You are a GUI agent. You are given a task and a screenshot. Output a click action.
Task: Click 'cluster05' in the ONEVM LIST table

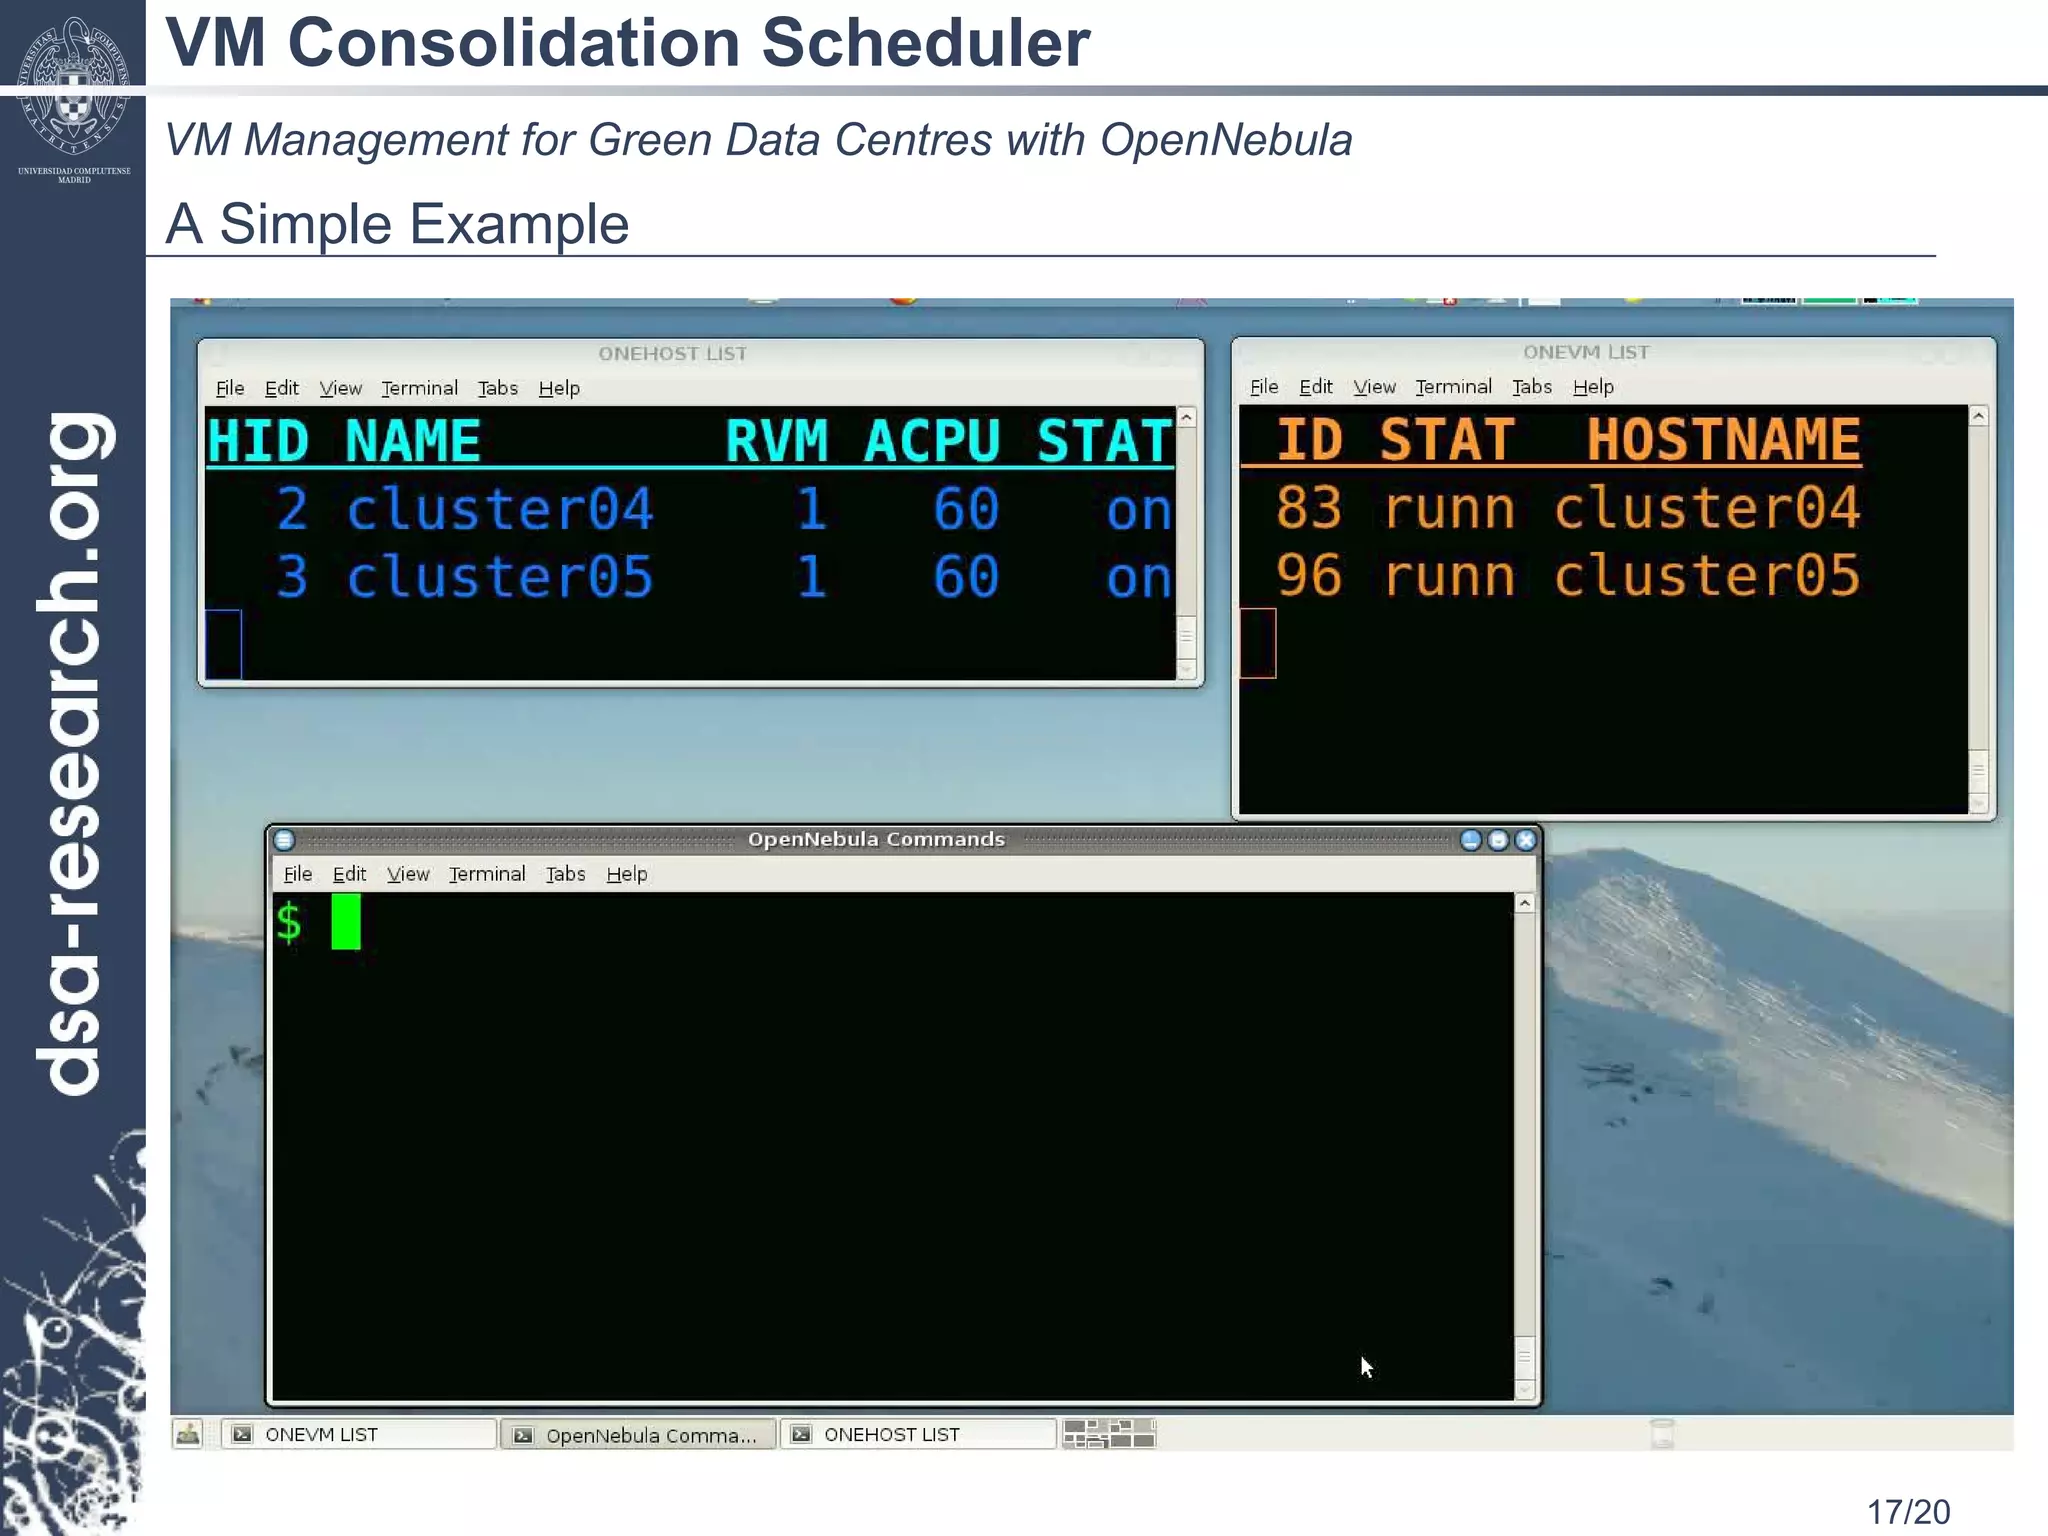tap(1706, 576)
